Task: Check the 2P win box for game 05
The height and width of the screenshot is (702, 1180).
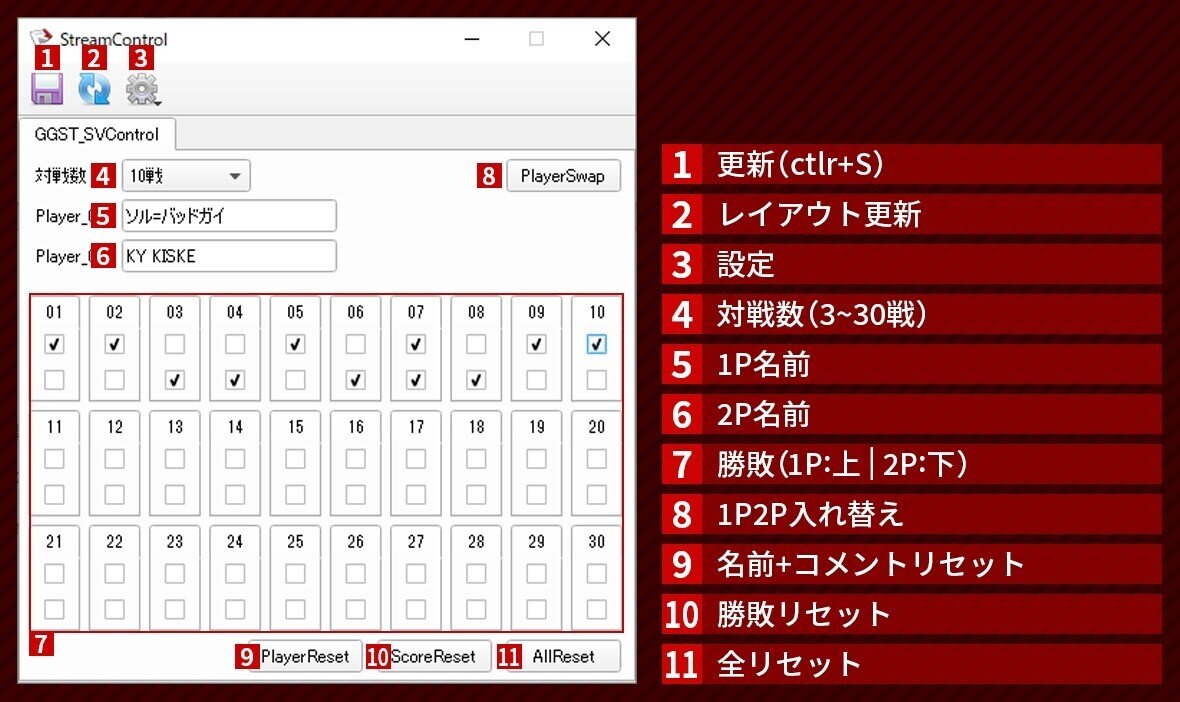Action: (294, 379)
